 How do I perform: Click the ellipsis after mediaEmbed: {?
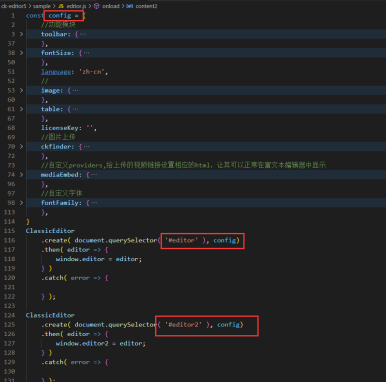94,174
